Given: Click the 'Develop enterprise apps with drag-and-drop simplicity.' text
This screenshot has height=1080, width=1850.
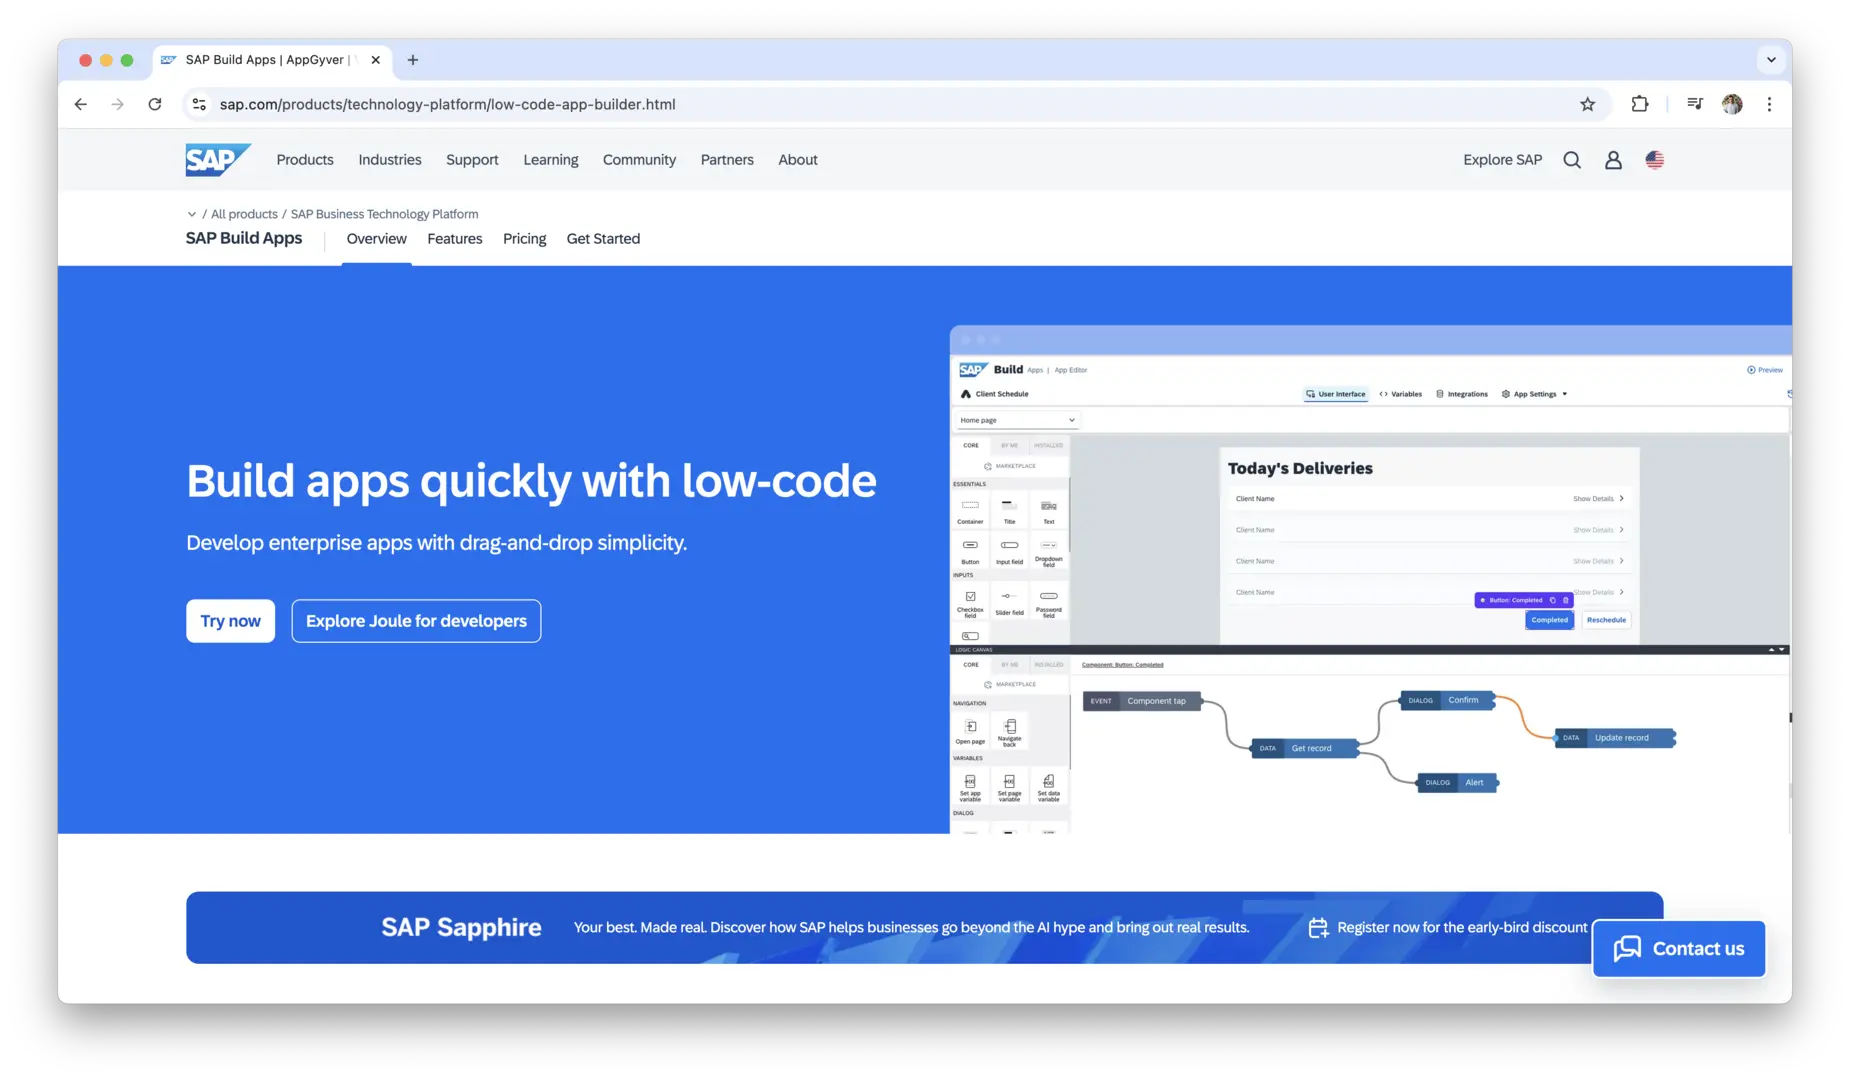Looking at the screenshot, I should point(436,543).
